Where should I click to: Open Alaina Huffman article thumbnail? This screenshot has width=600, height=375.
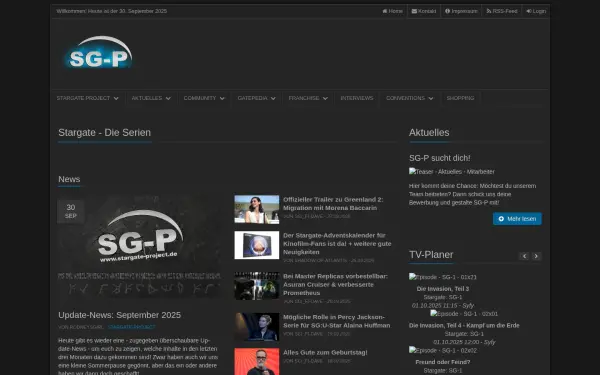[257, 327]
